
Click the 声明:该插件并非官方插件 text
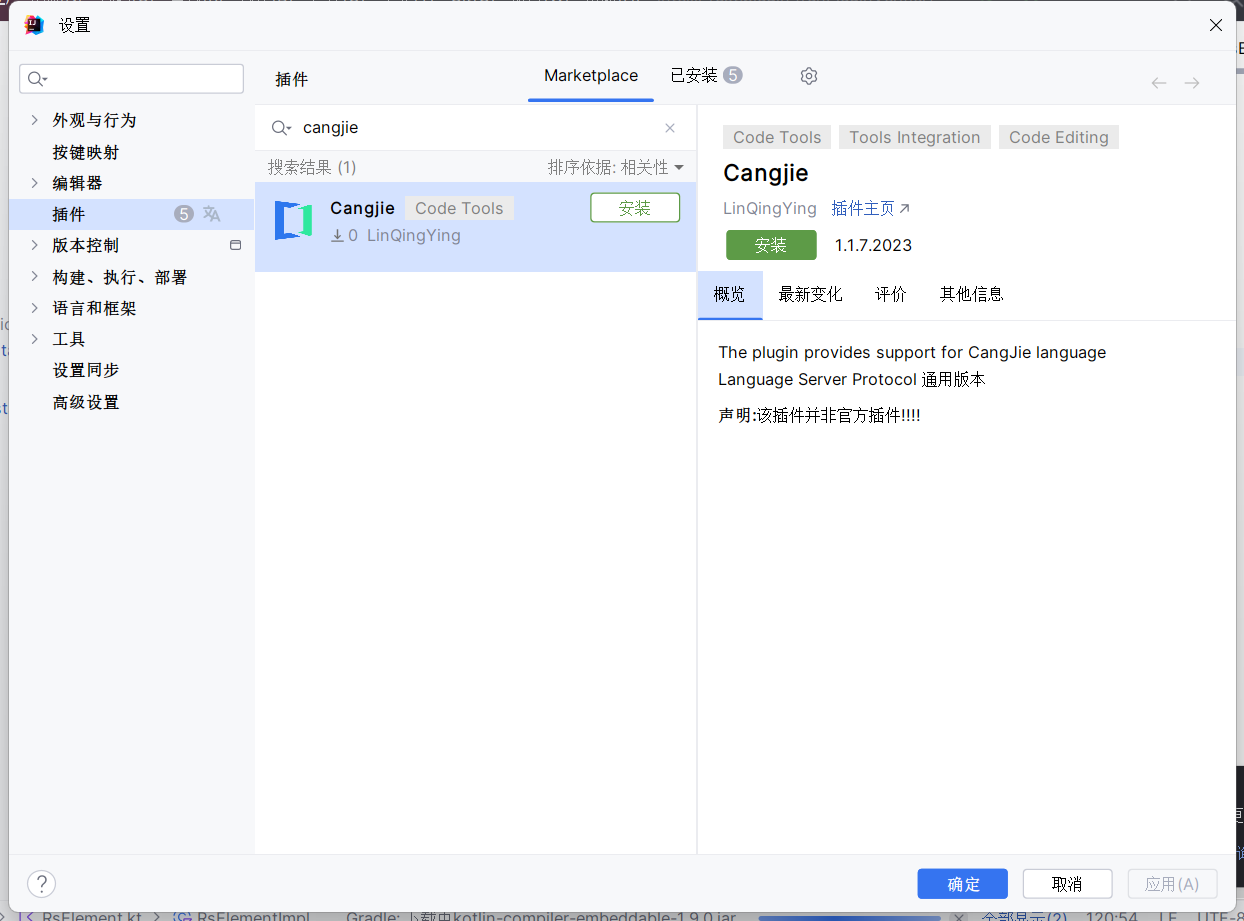click(x=819, y=415)
